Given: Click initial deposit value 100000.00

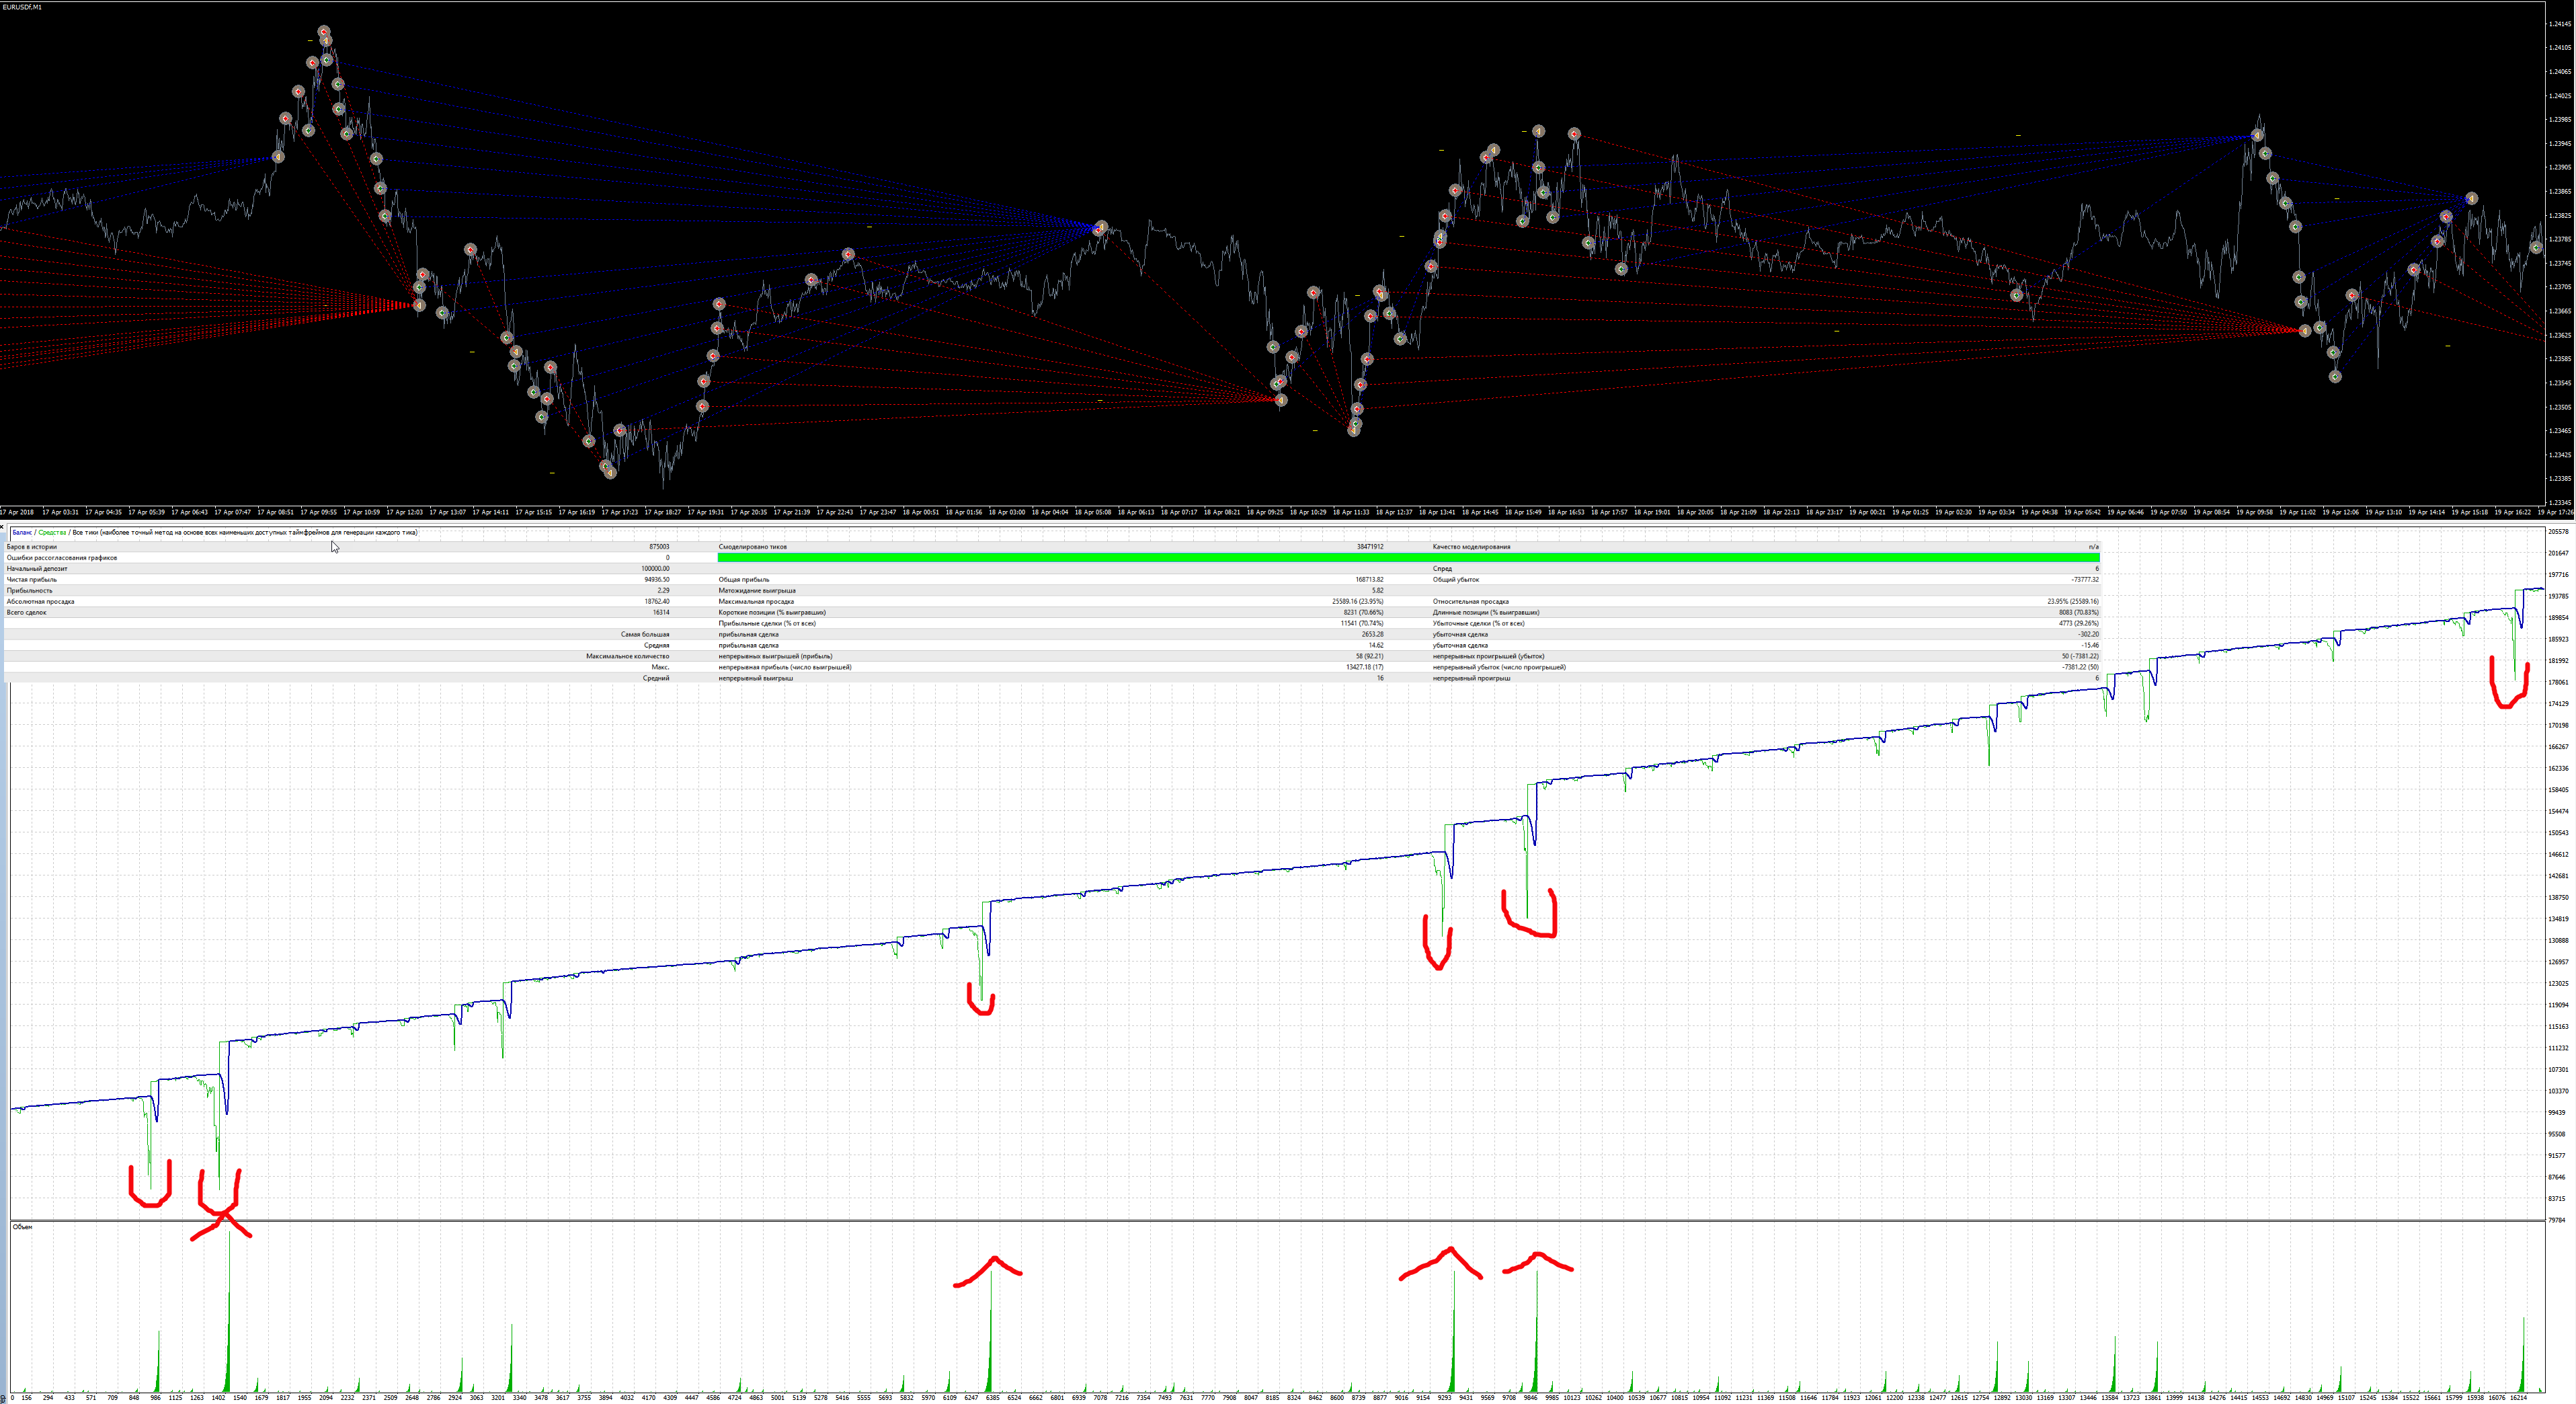Looking at the screenshot, I should pos(655,569).
